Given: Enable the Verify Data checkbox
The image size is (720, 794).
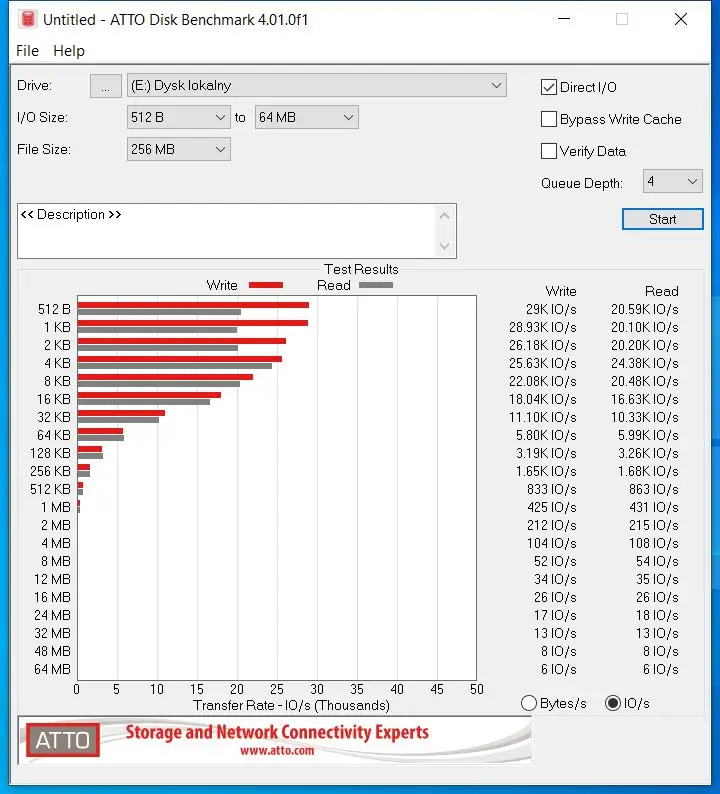Looking at the screenshot, I should pyautogui.click(x=548, y=151).
